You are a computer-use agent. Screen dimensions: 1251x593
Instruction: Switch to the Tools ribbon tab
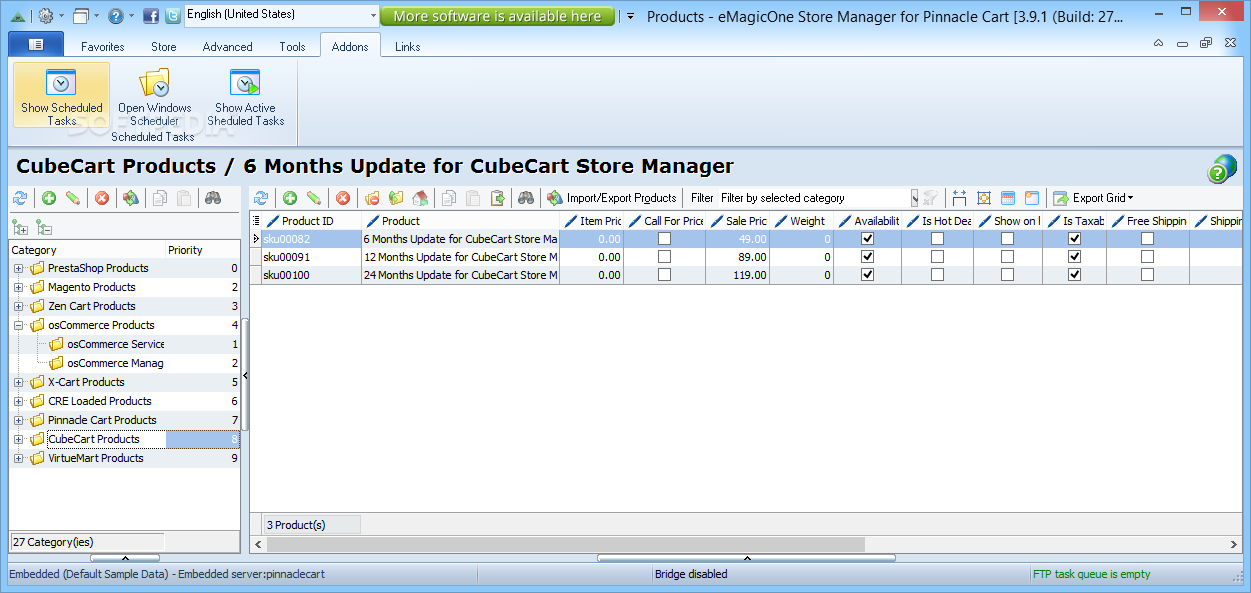[x=293, y=47]
